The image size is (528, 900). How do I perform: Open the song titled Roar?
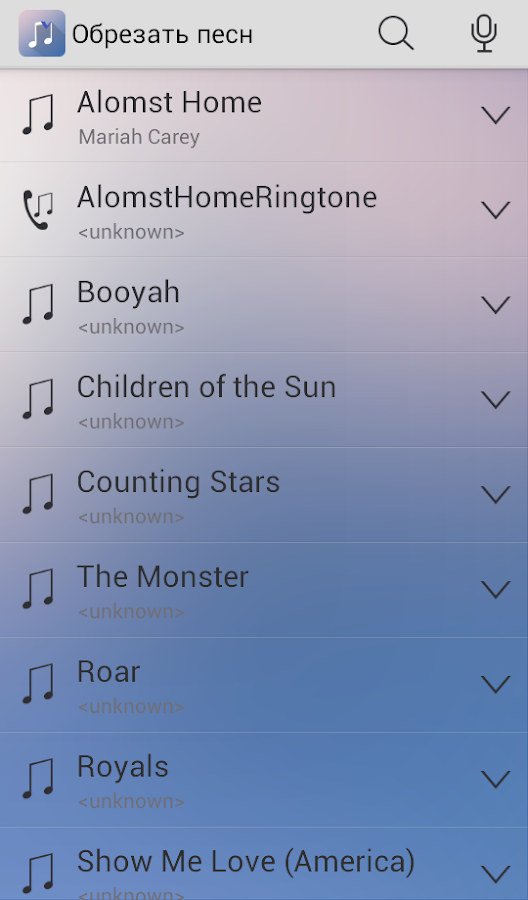pyautogui.click(x=108, y=672)
